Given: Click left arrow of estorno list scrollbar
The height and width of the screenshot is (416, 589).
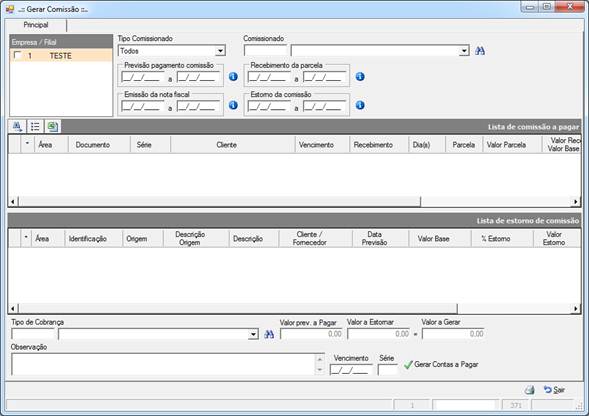Looking at the screenshot, I should click(13, 309).
